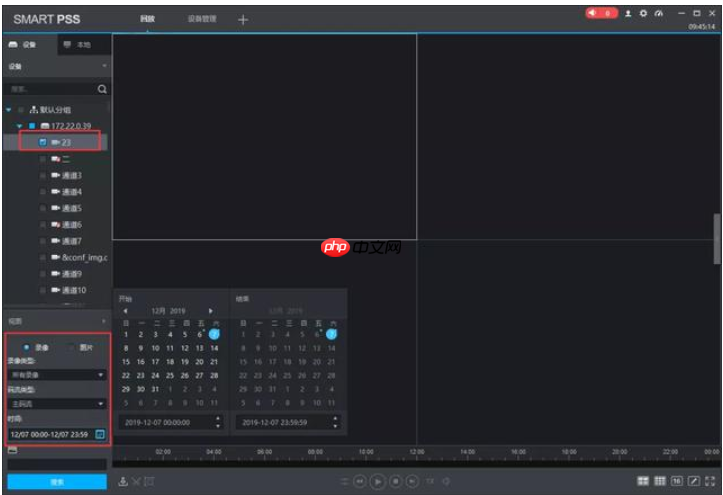Pick highlighted day 7 in end calendar
The width and height of the screenshot is (723, 495).
click(x=332, y=334)
